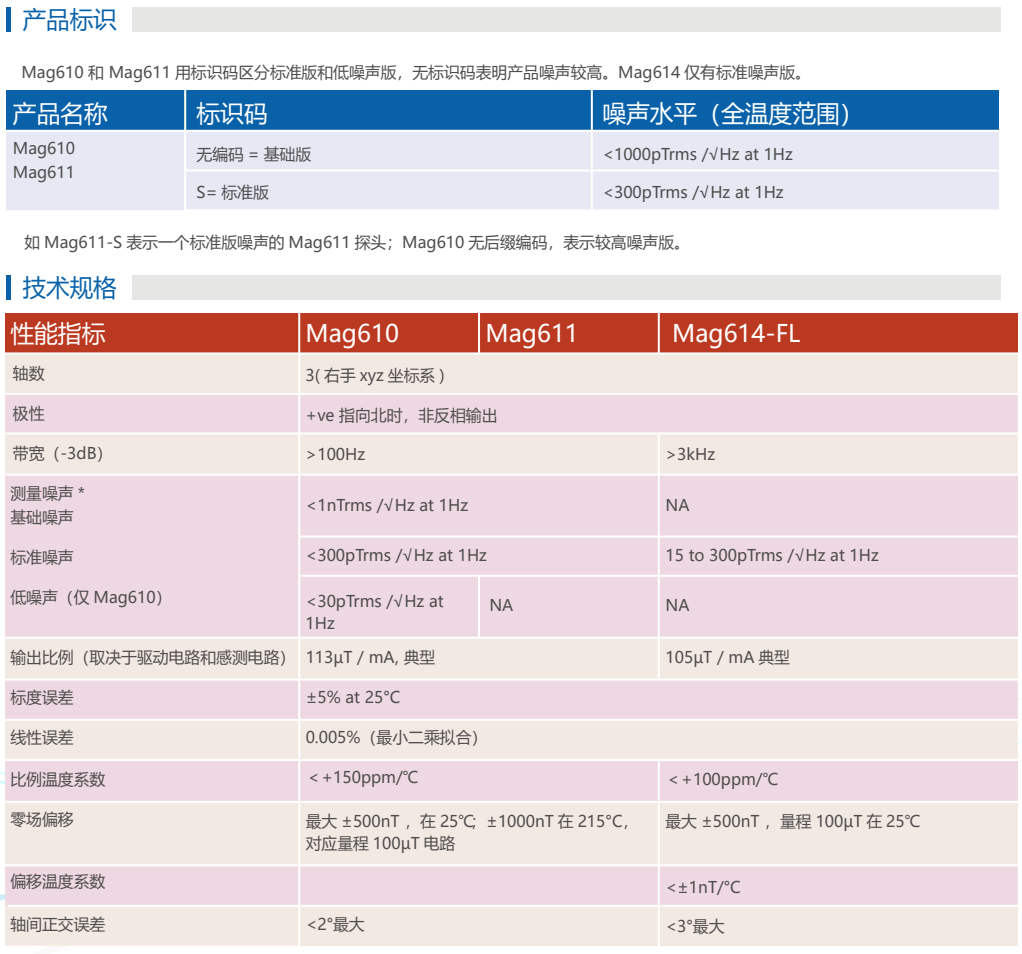Click the "标度误差" row label
The height and width of the screenshot is (954, 1022).
[x=42, y=698]
